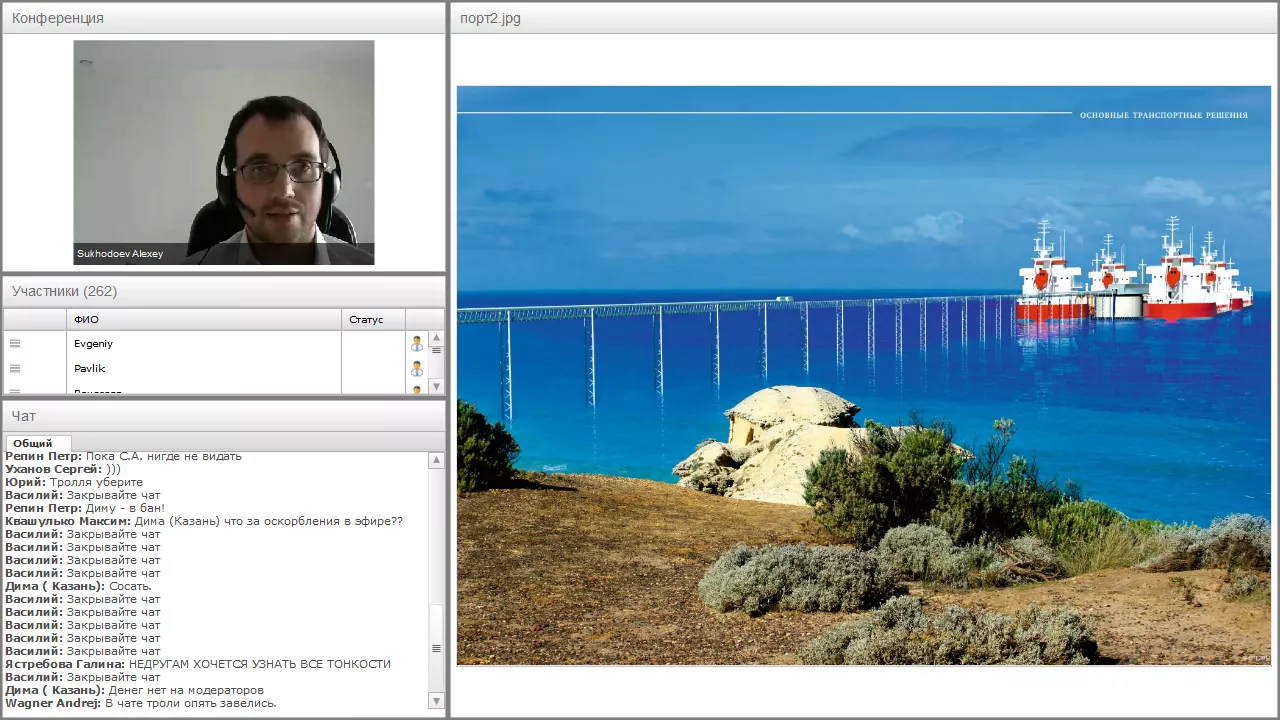Click the participants list scroll-up arrow

(436, 338)
